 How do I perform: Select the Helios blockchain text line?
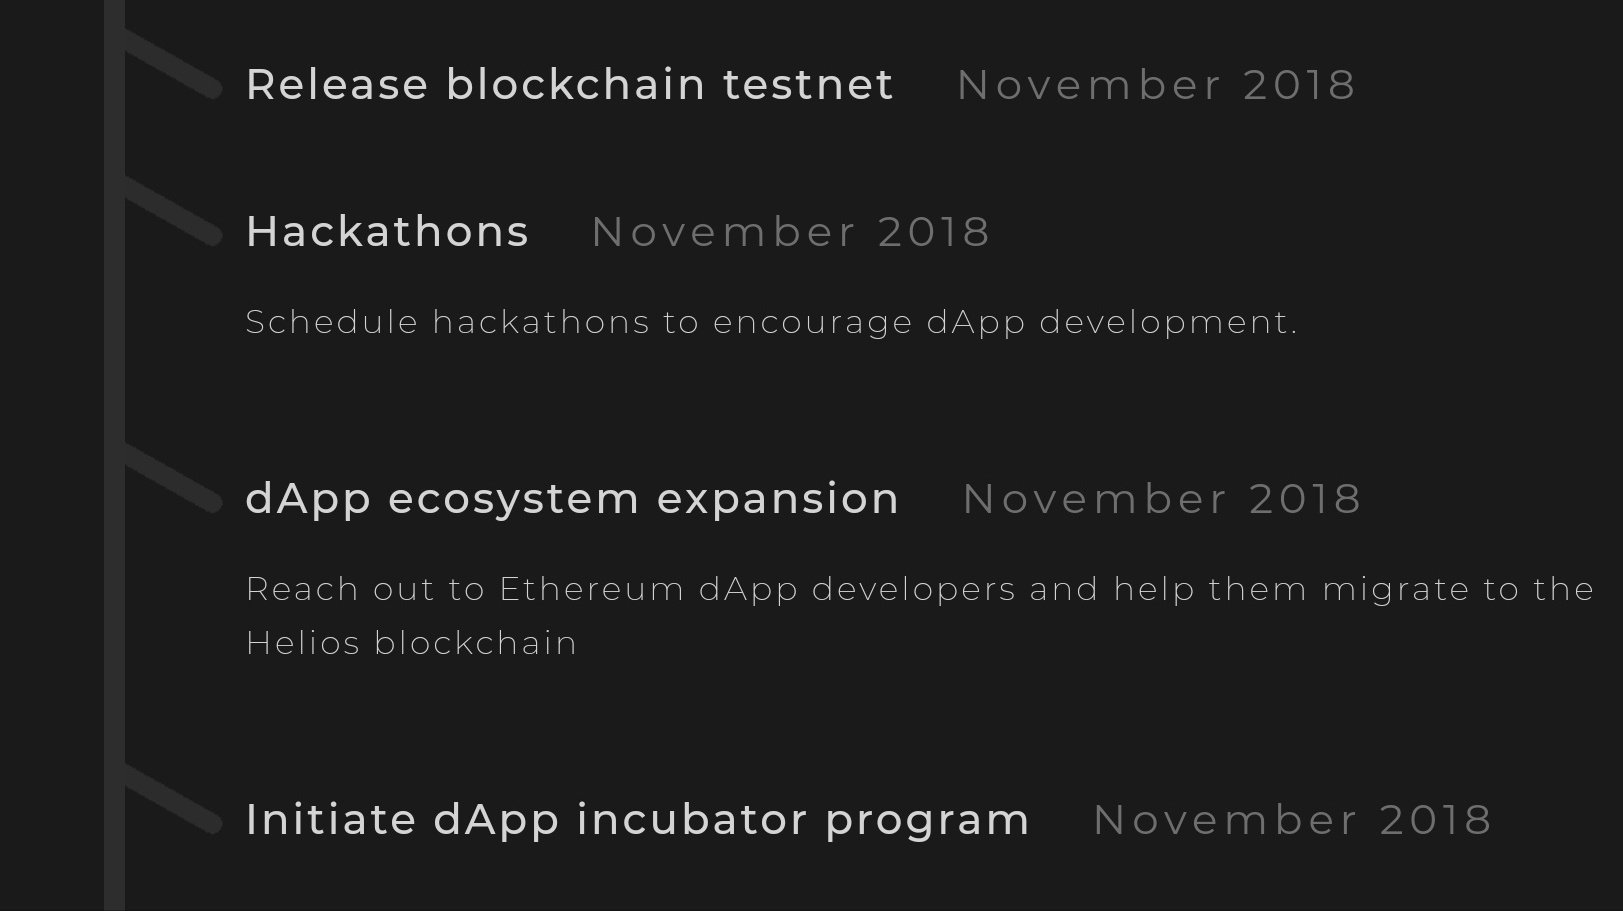411,643
